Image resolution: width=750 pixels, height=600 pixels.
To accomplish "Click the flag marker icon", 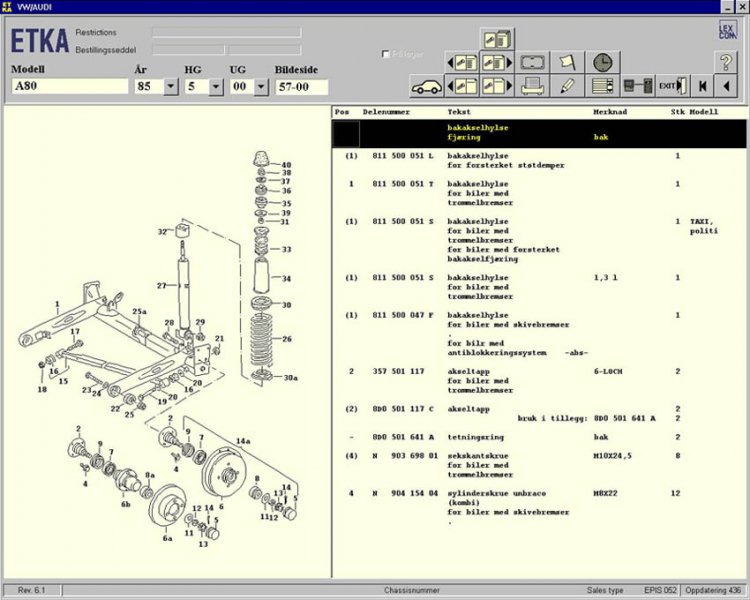I will 567,62.
